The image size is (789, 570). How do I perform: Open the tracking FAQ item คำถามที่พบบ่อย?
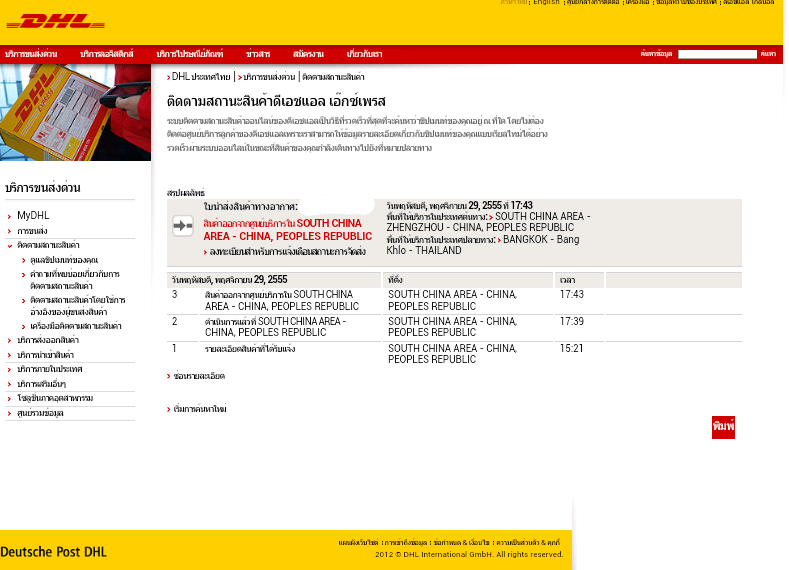click(x=74, y=280)
